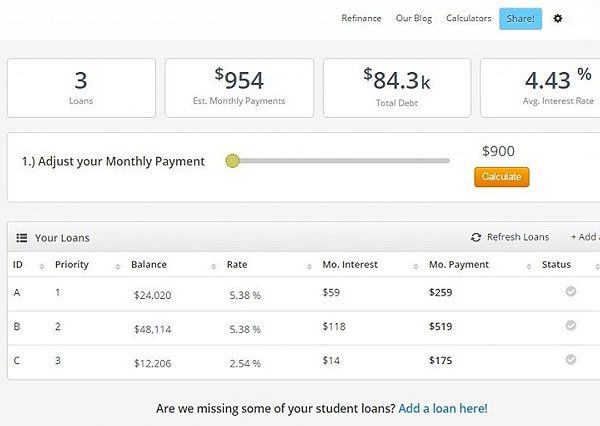Click the $175 monthly payment value
This screenshot has height=426, width=600.
(440, 361)
